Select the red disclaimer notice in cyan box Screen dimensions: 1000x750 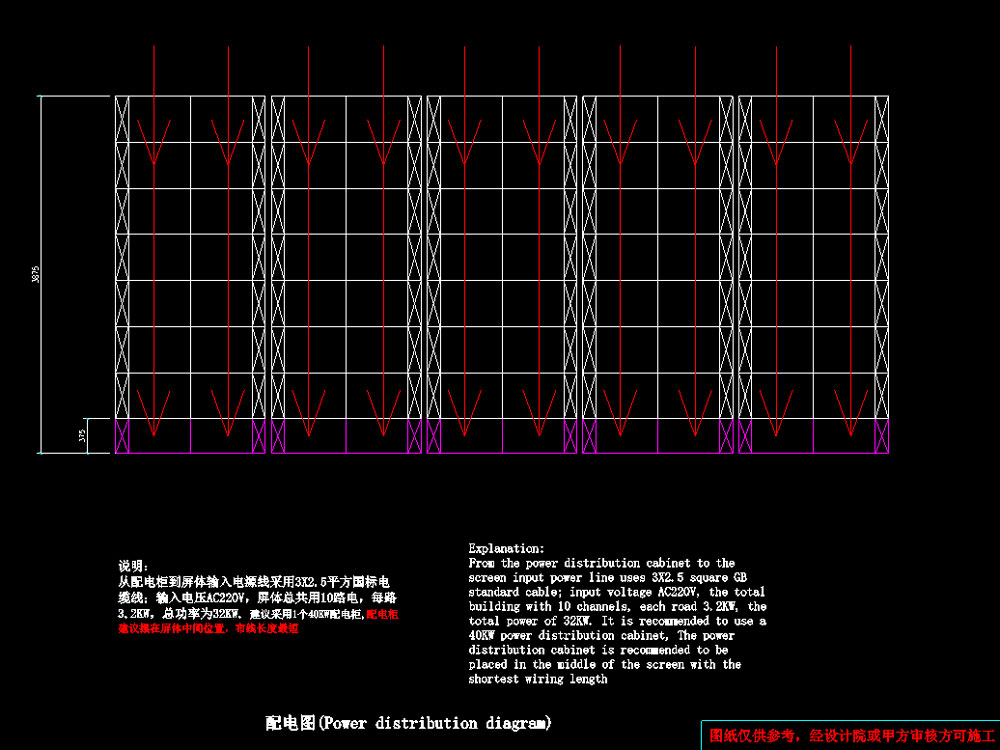pos(850,736)
